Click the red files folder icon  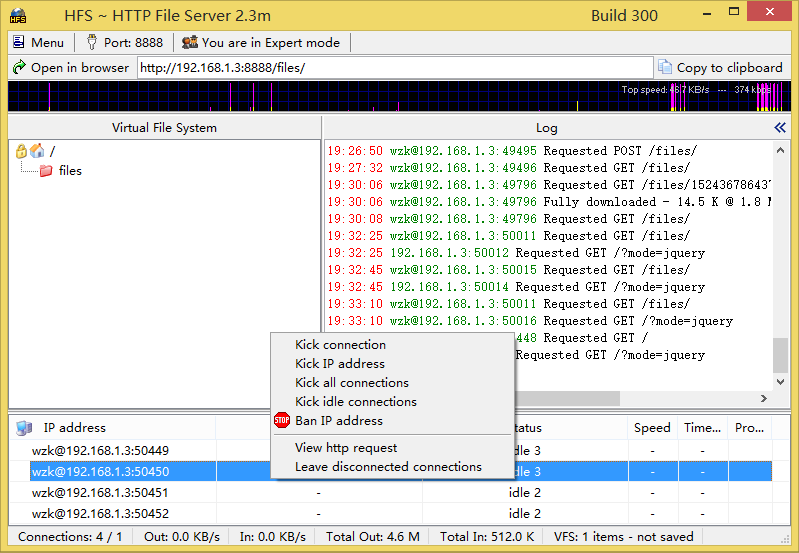46,170
